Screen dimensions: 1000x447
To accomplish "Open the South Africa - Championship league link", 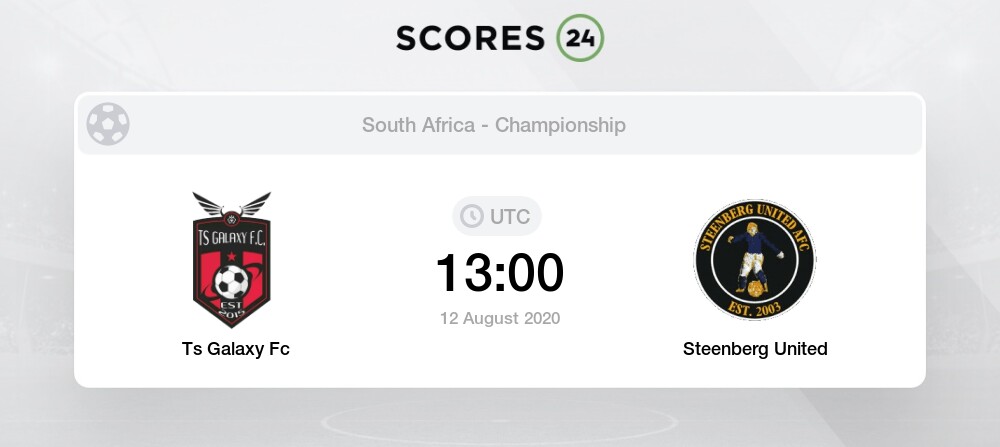I will 494,125.
